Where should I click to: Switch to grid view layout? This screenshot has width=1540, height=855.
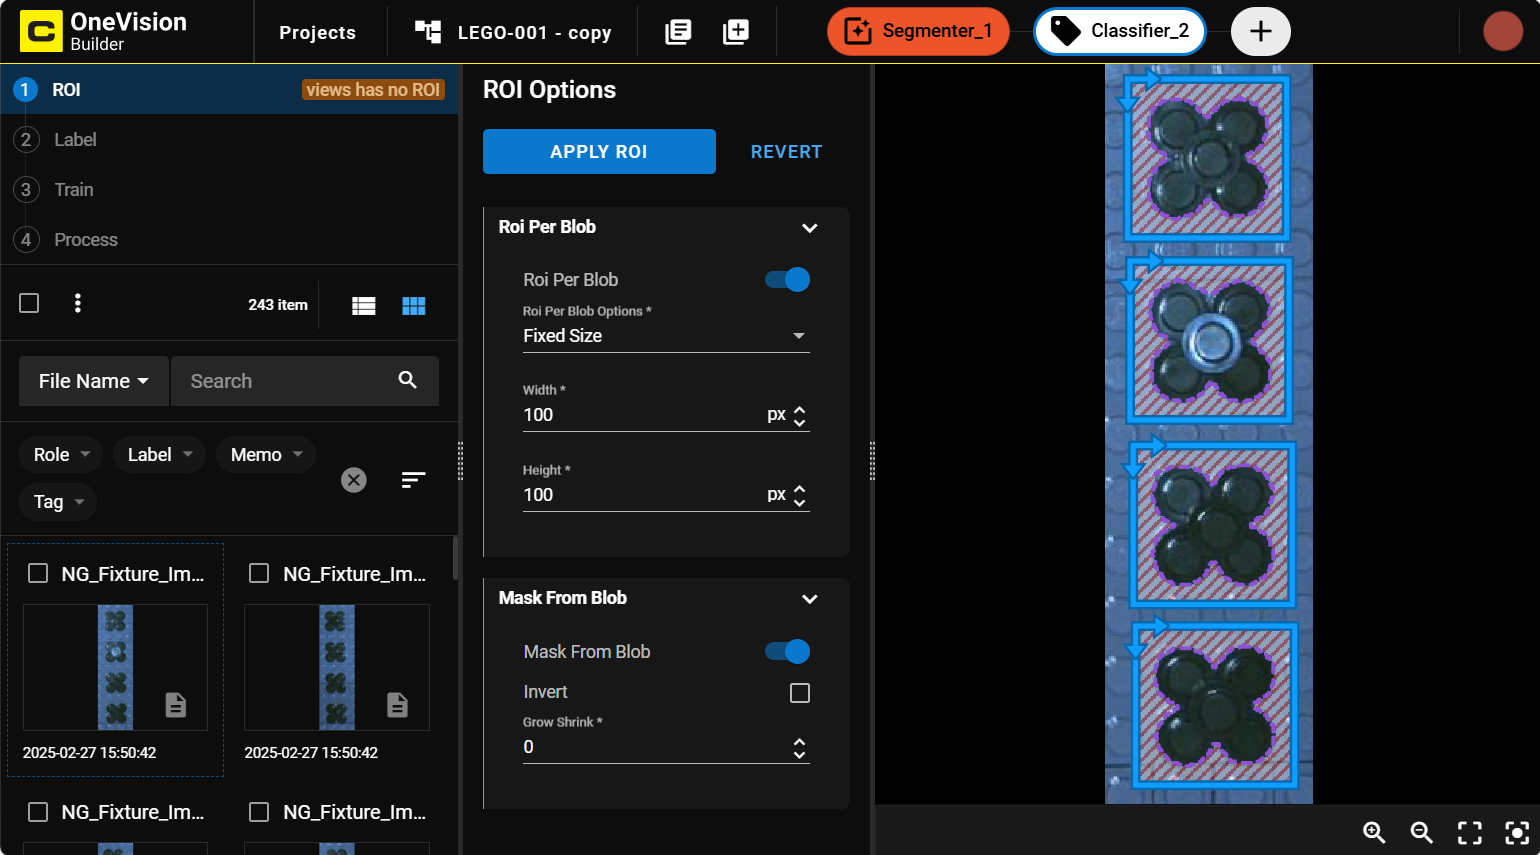(x=413, y=306)
